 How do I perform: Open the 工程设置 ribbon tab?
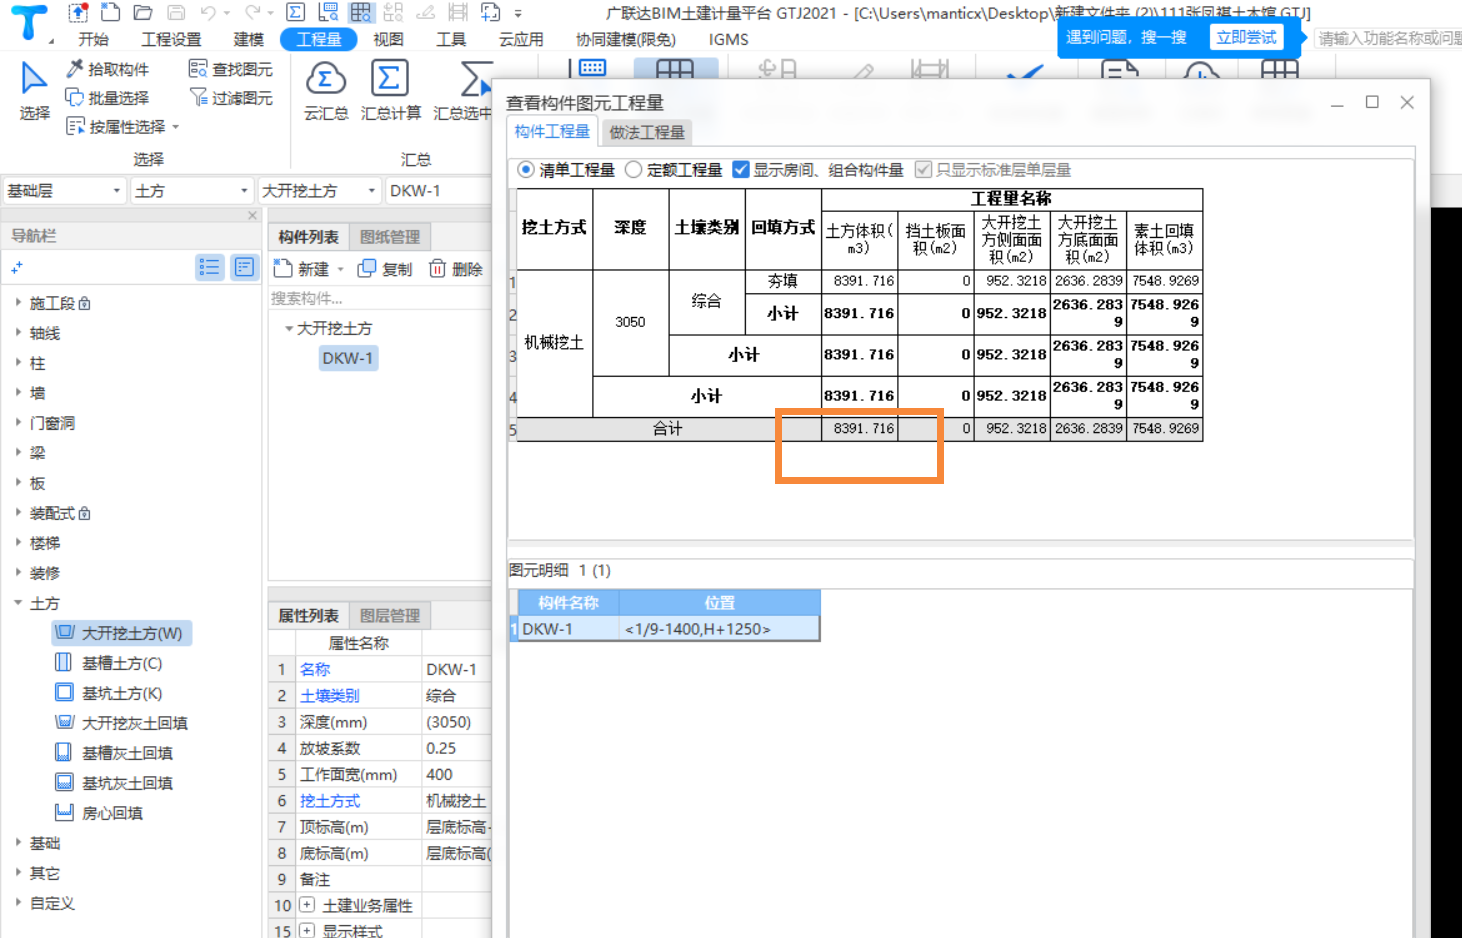[171, 39]
